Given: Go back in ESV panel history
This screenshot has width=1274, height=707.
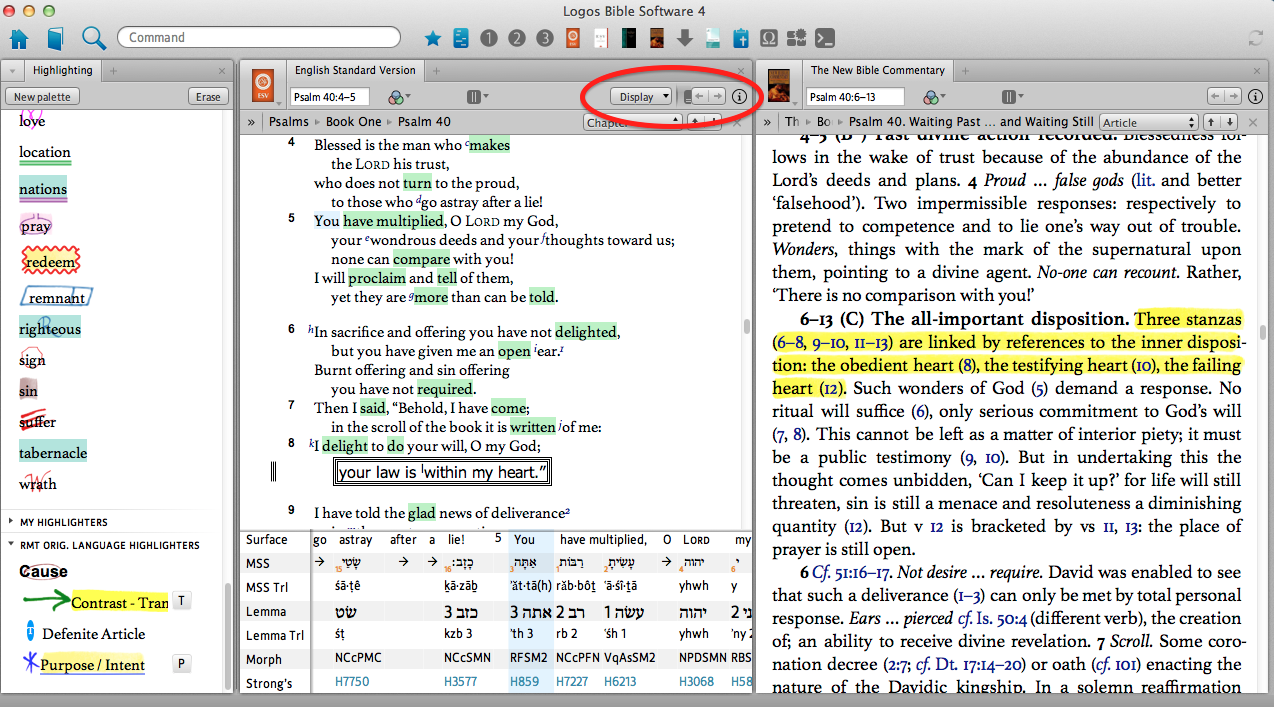Looking at the screenshot, I should tap(700, 97).
